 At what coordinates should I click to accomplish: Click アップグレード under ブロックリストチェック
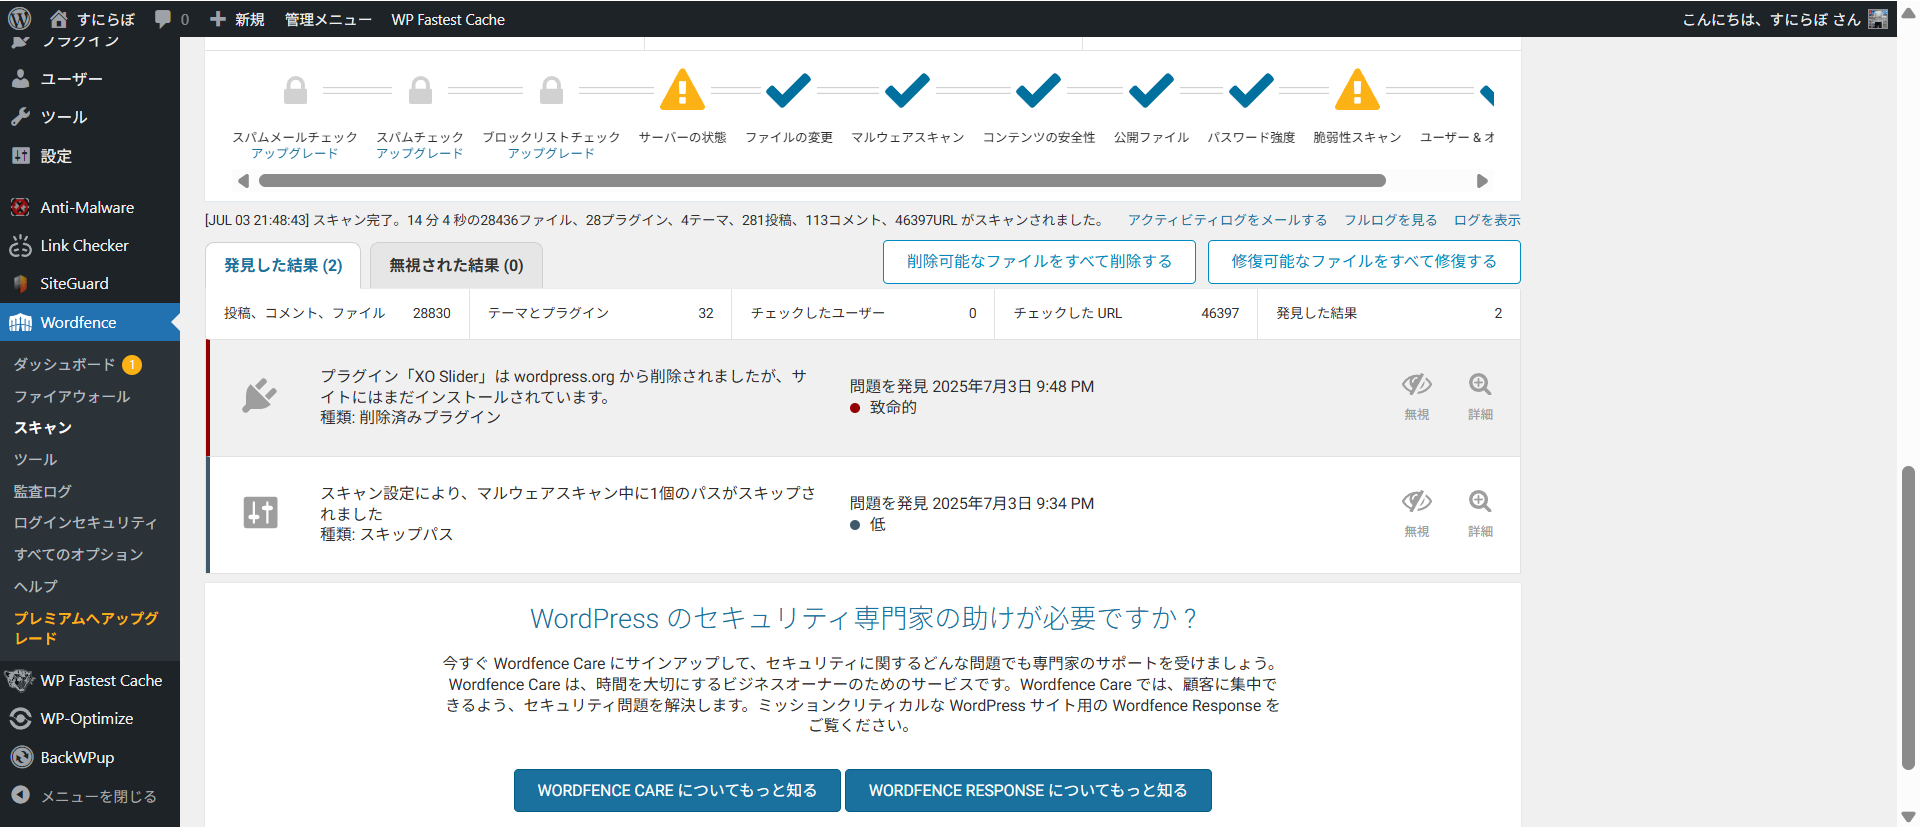(551, 153)
